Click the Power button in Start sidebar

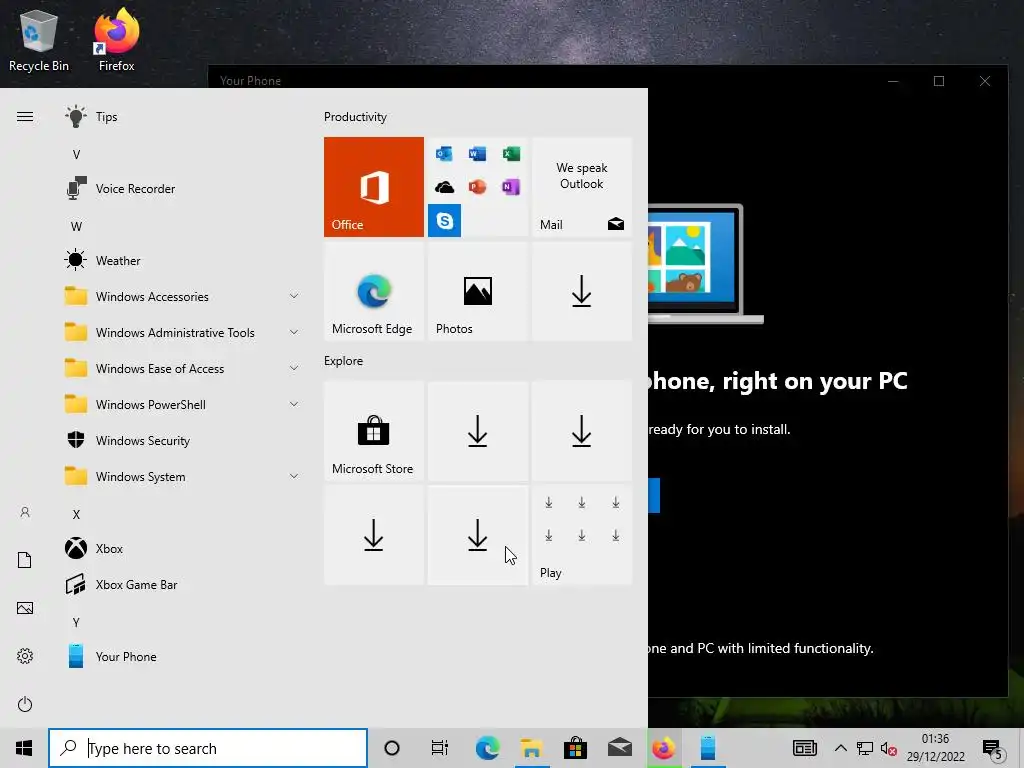[25, 704]
